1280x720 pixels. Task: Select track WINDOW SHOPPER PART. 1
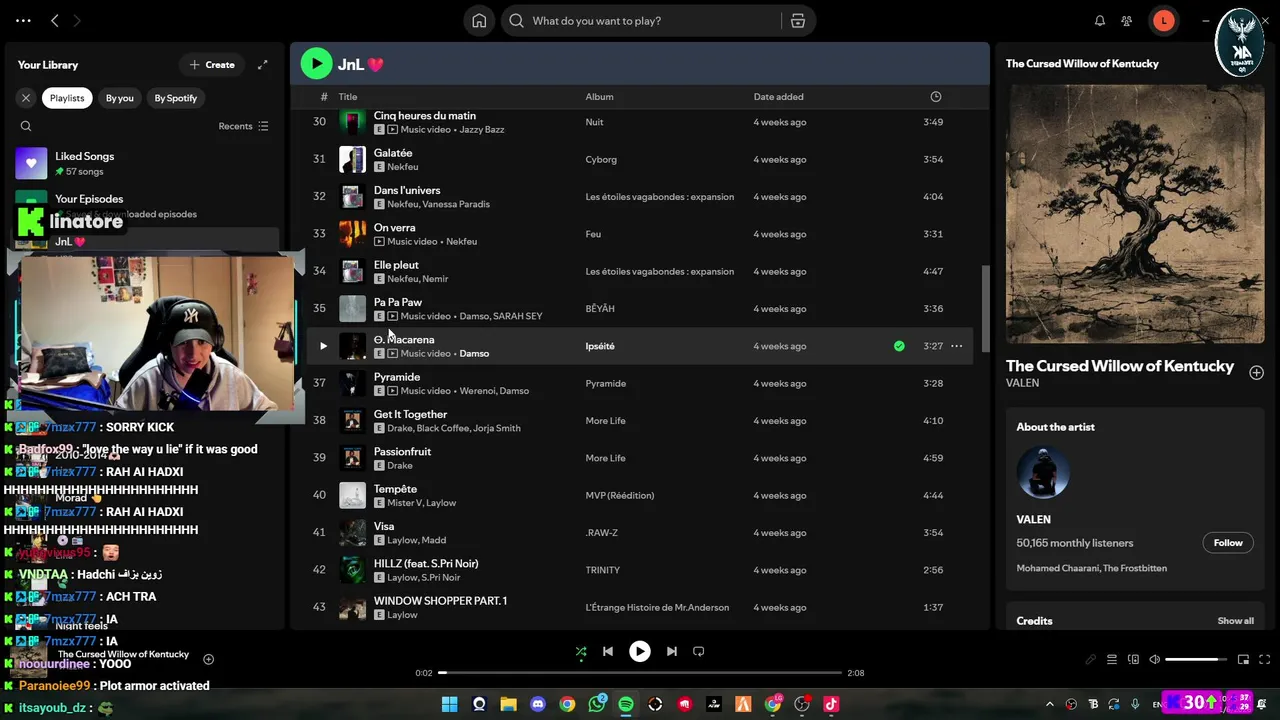tap(640, 607)
